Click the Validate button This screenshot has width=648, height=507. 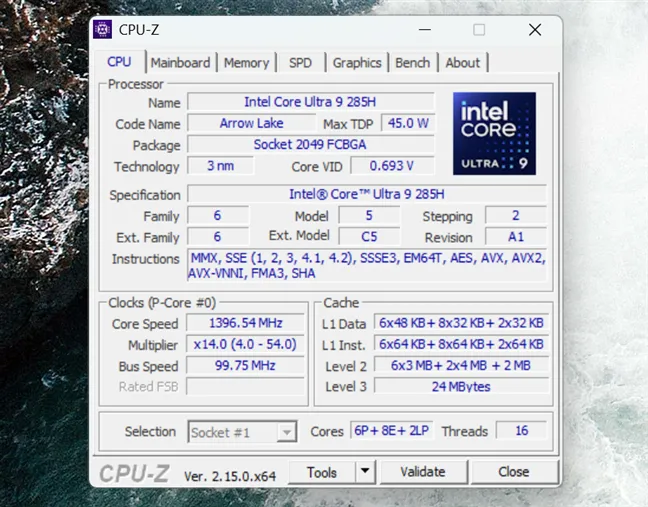pyautogui.click(x=423, y=472)
